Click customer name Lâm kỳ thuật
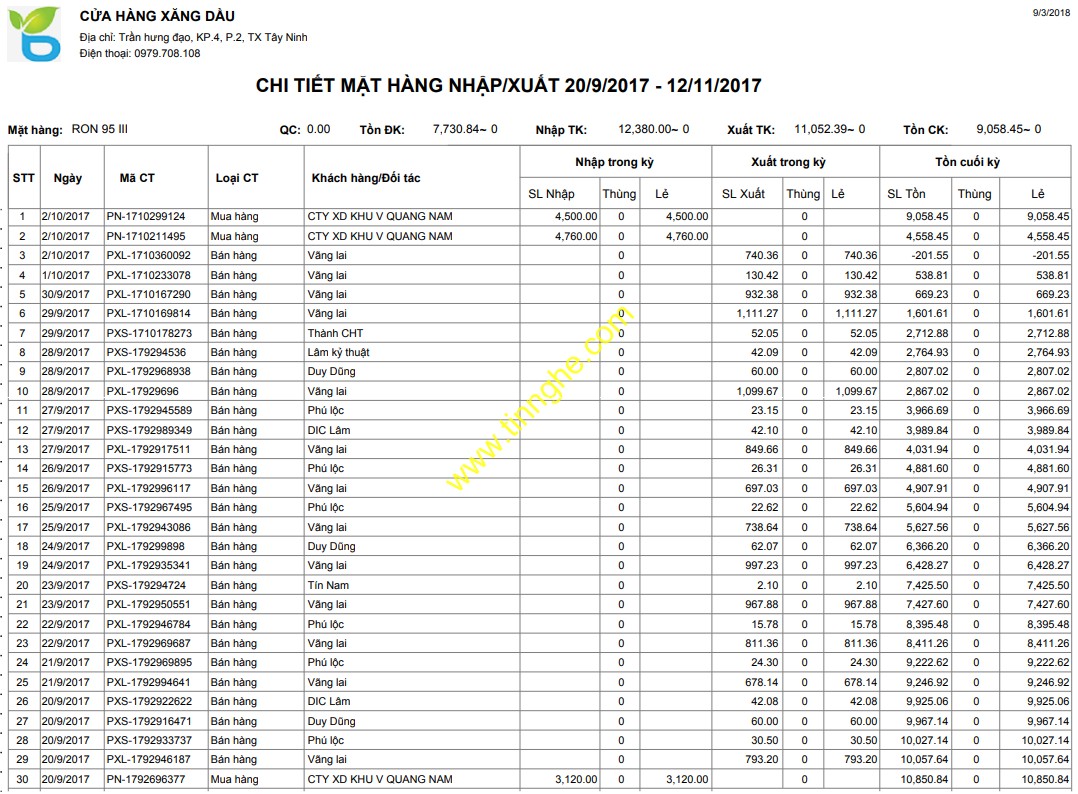Viewport: 1078px width, 794px height. point(338,353)
